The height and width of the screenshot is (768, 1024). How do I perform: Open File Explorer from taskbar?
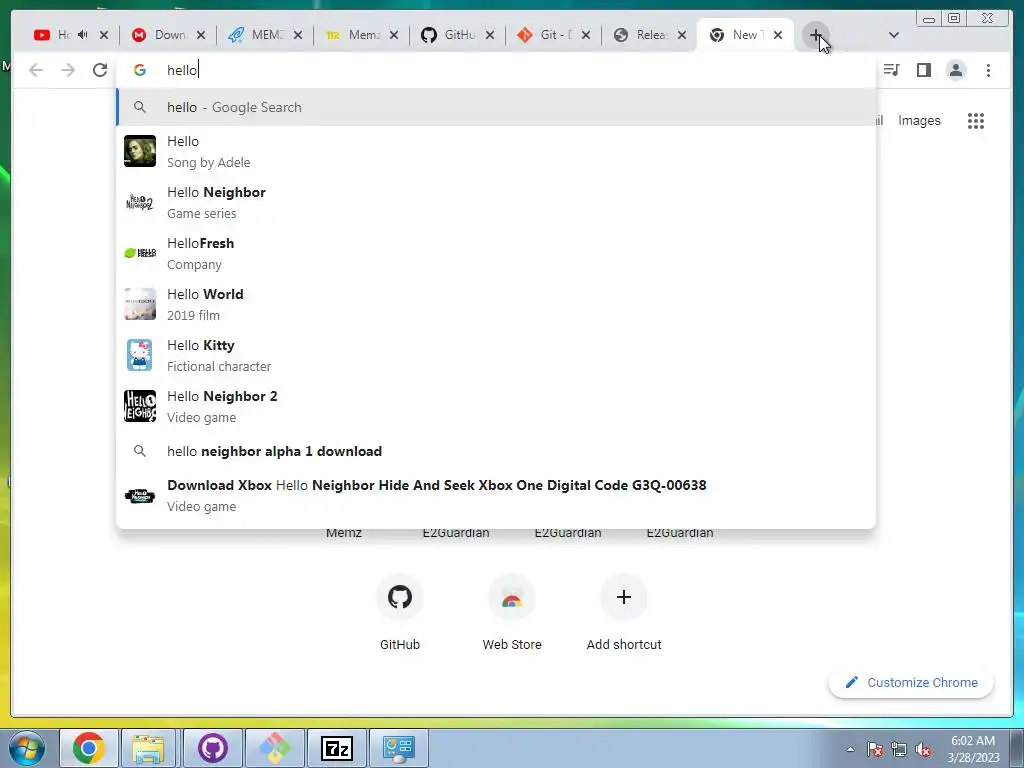click(148, 748)
